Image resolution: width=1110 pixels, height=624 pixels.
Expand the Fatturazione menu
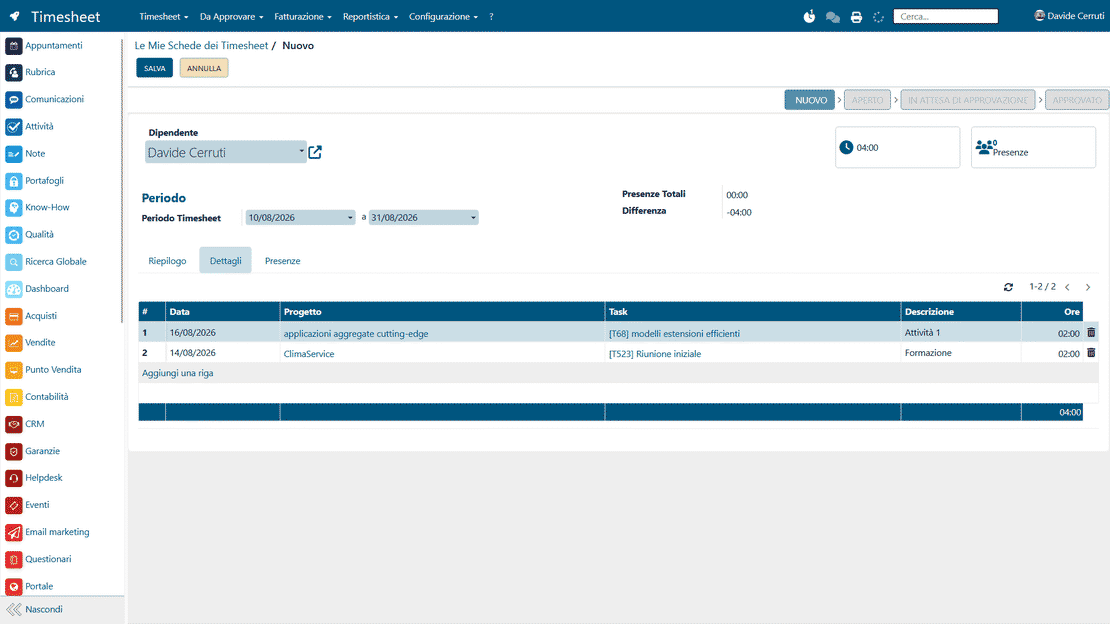tap(303, 16)
